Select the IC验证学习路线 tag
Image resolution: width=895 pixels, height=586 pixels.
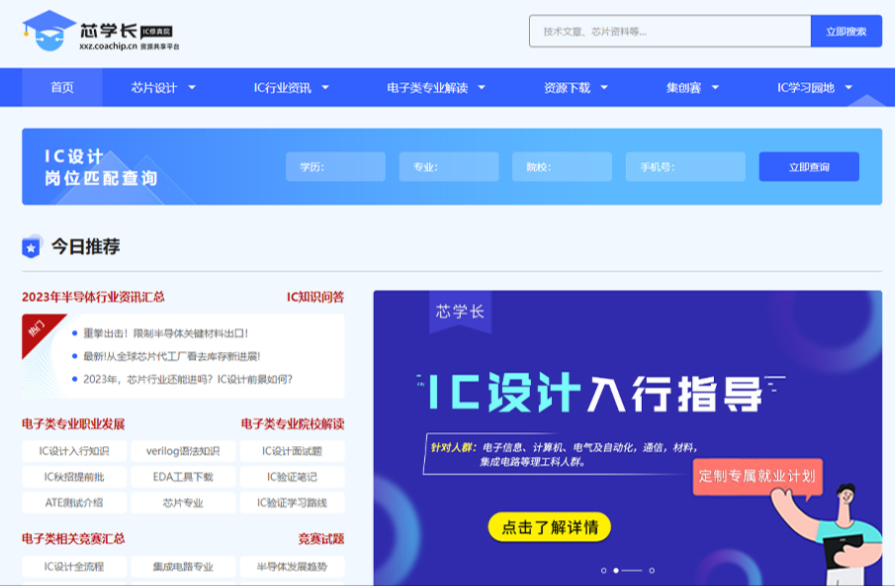(x=292, y=503)
